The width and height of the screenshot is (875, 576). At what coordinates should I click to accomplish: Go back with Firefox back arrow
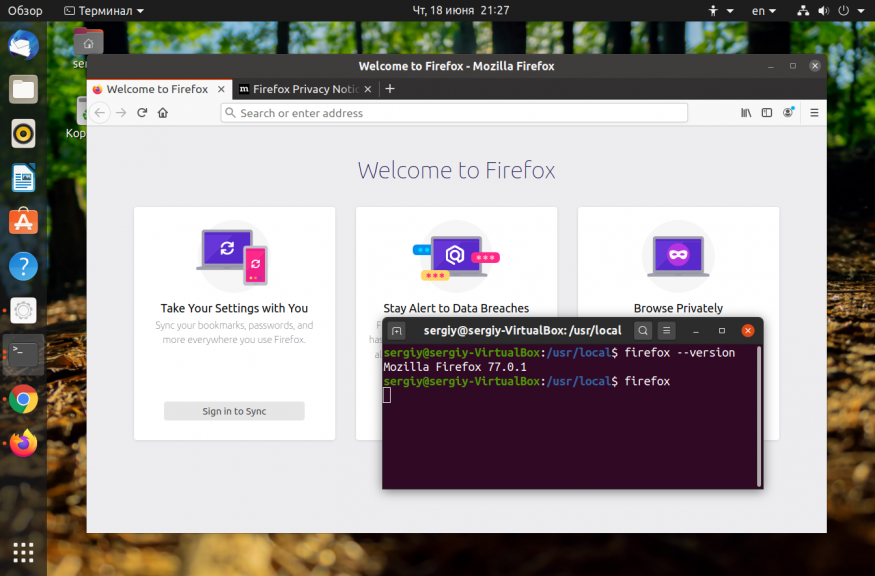[x=100, y=113]
